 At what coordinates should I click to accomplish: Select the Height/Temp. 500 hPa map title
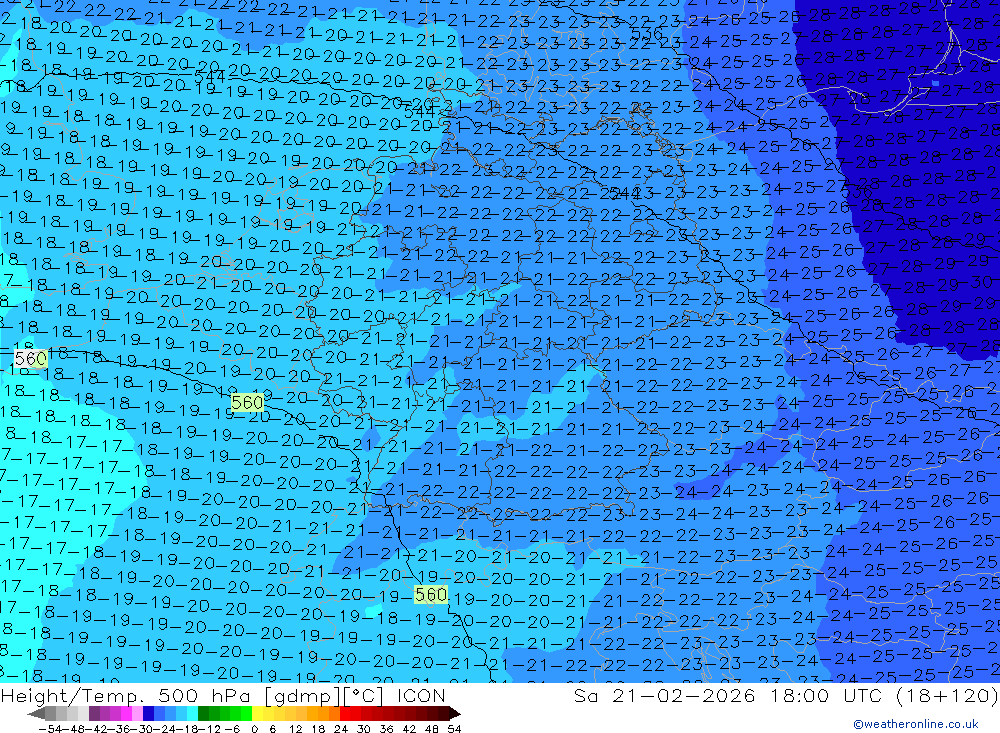(223, 695)
